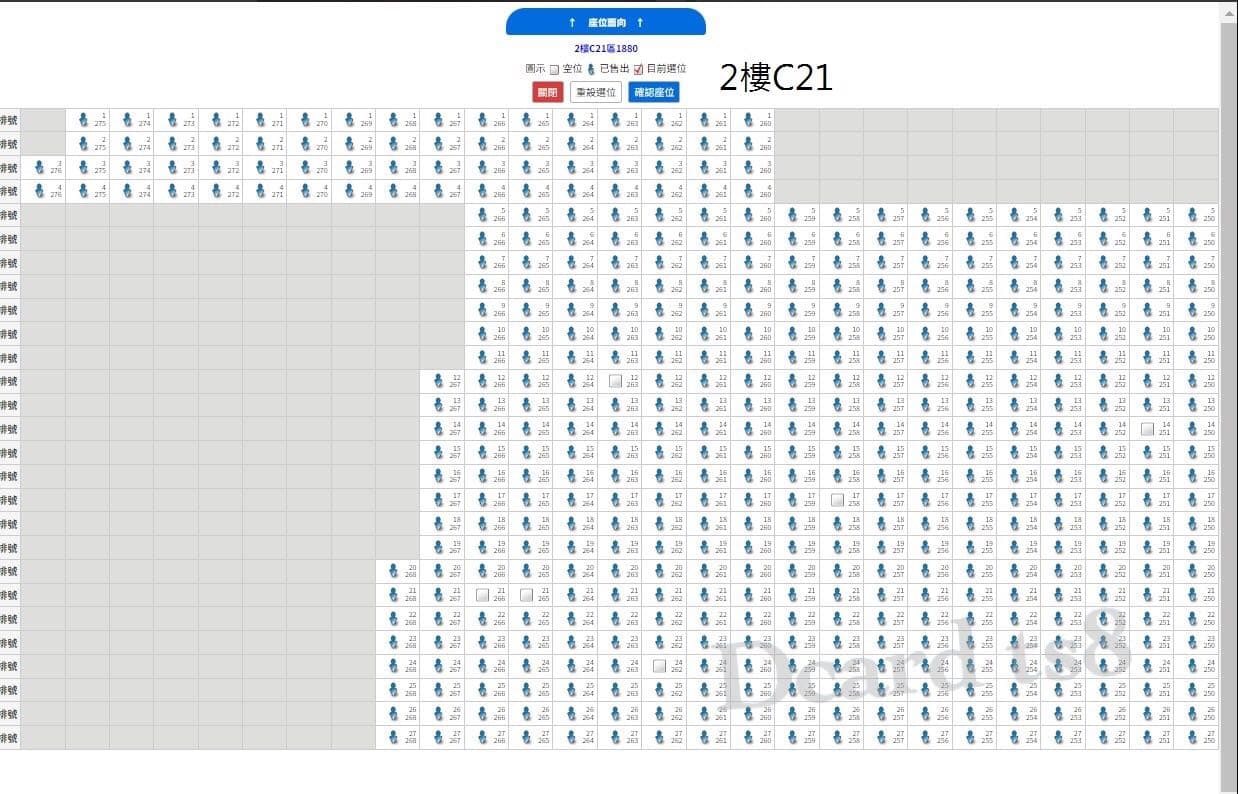Select empty seat row 12 number 263
Image resolution: width=1238 pixels, height=794 pixels.
tap(616, 381)
